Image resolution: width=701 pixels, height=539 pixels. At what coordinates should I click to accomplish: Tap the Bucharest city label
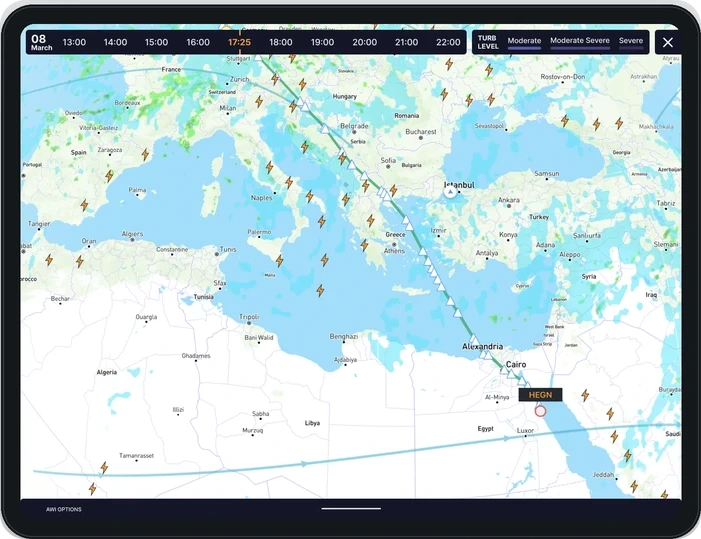click(421, 131)
